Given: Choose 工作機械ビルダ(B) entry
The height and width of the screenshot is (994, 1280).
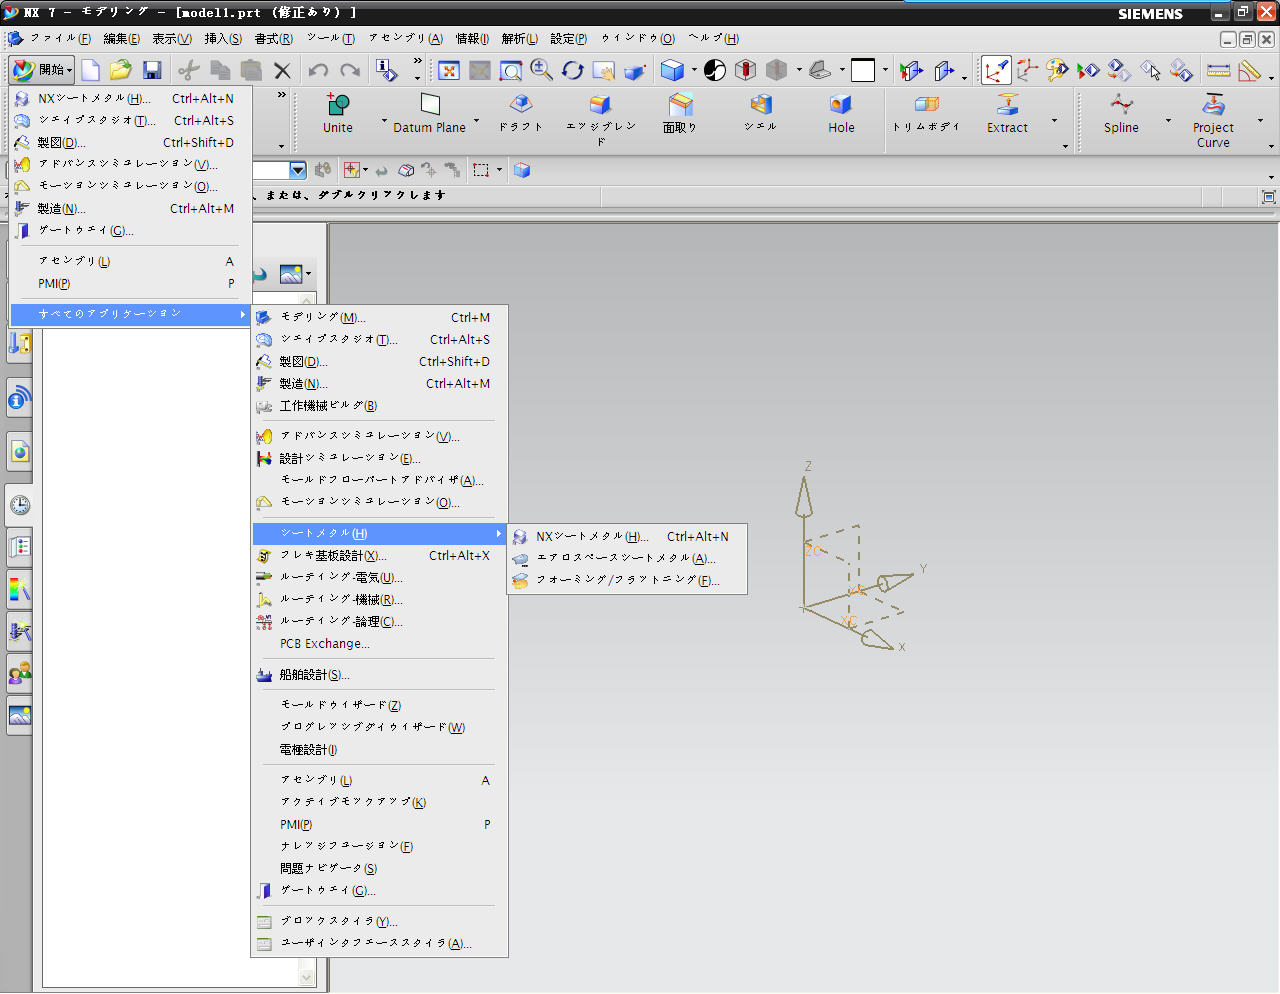Looking at the screenshot, I should tap(380, 405).
